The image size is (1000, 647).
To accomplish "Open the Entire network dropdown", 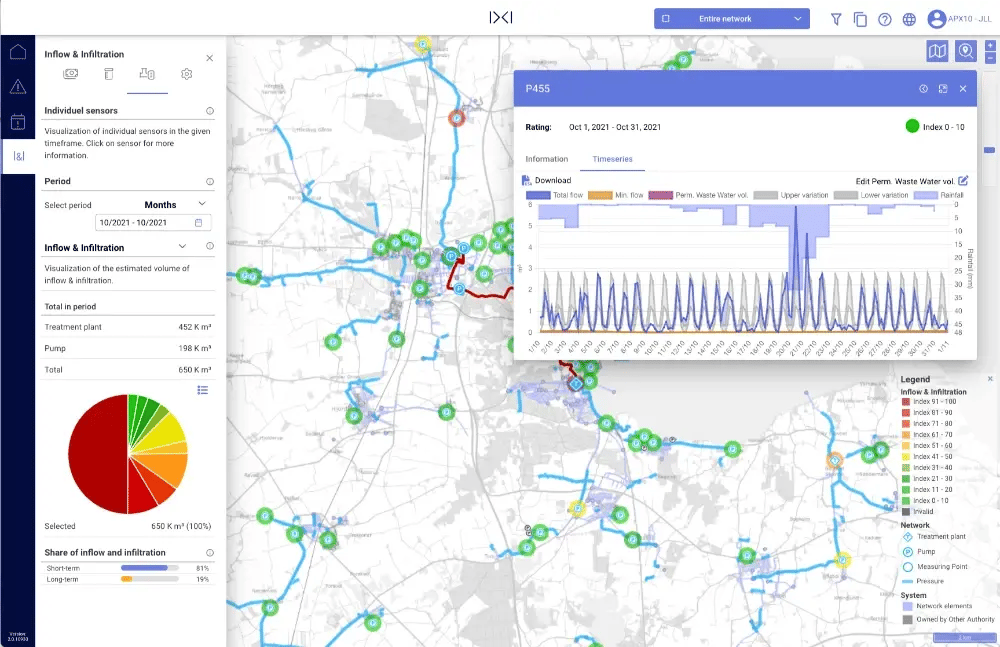I will (732, 19).
